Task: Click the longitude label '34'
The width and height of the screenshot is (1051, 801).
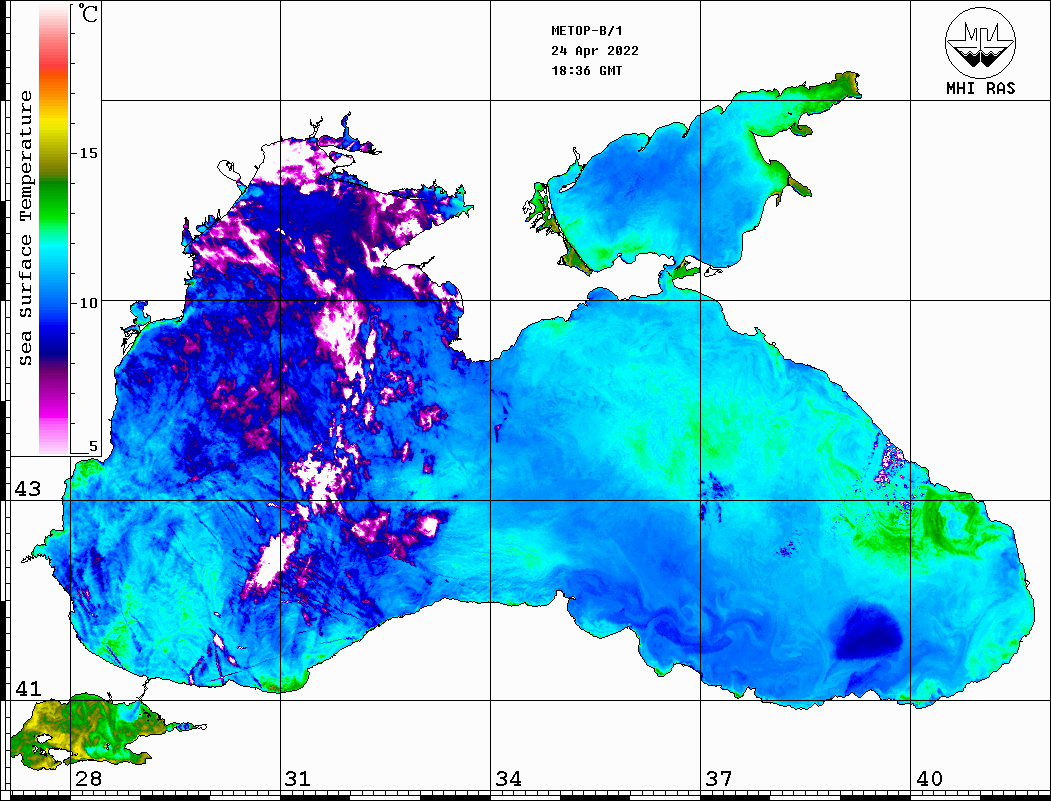Action: [508, 779]
